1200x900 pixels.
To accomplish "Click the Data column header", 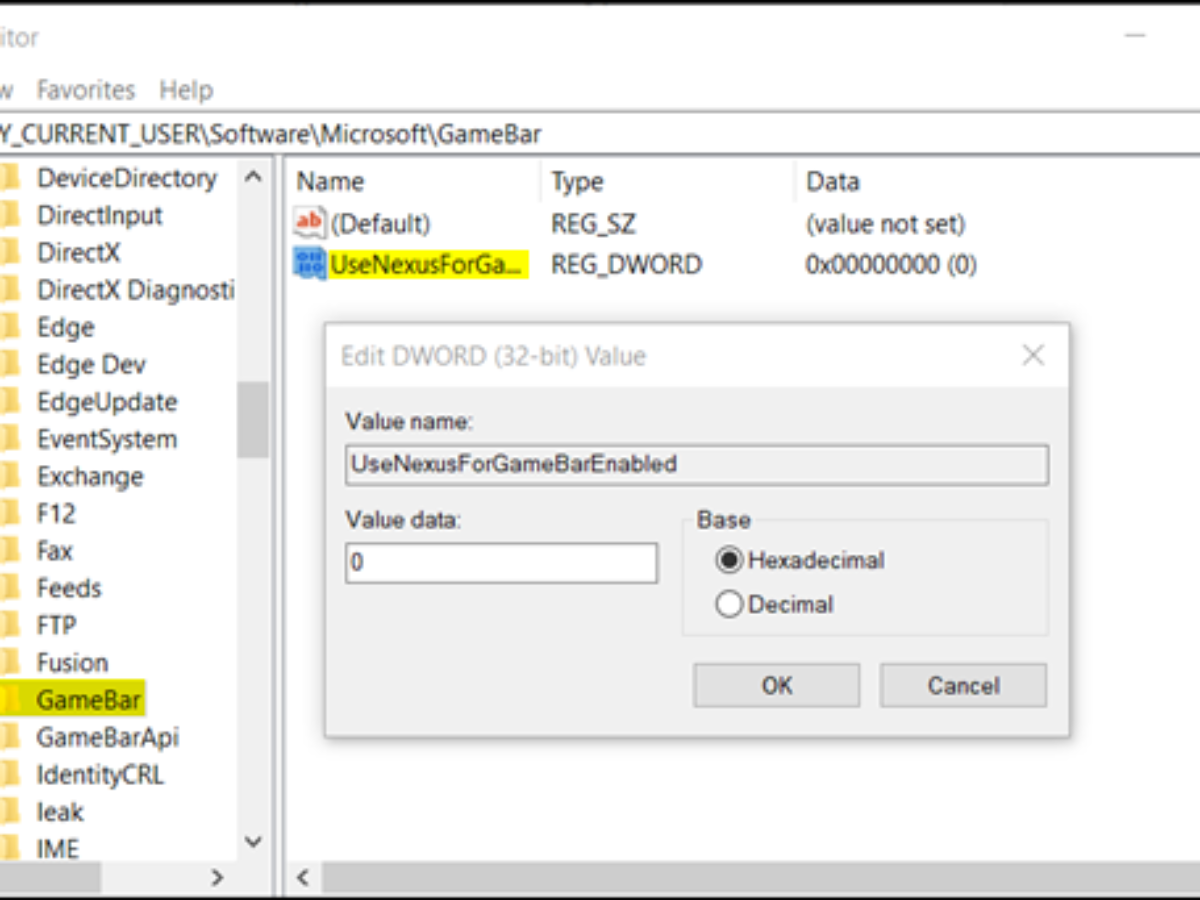I will click(833, 182).
